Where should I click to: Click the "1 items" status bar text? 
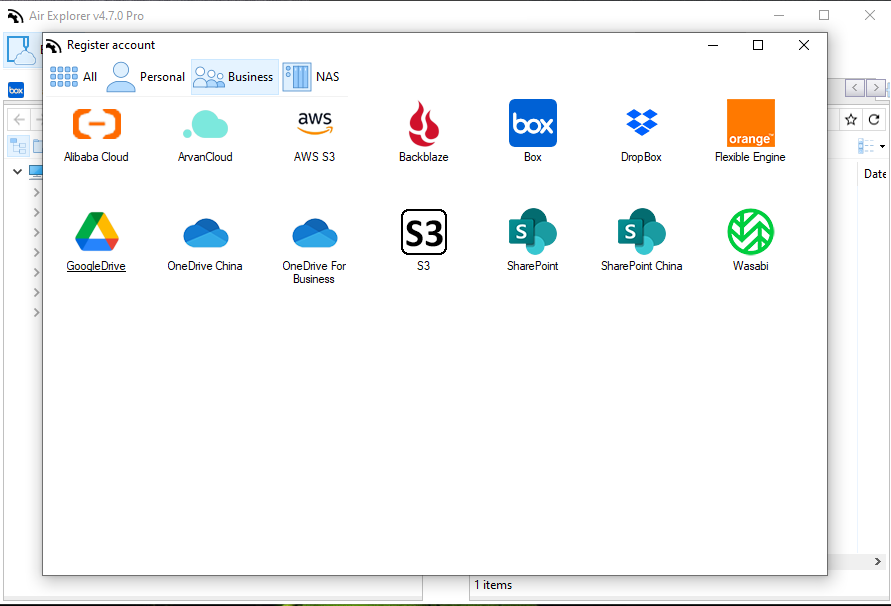coord(493,585)
